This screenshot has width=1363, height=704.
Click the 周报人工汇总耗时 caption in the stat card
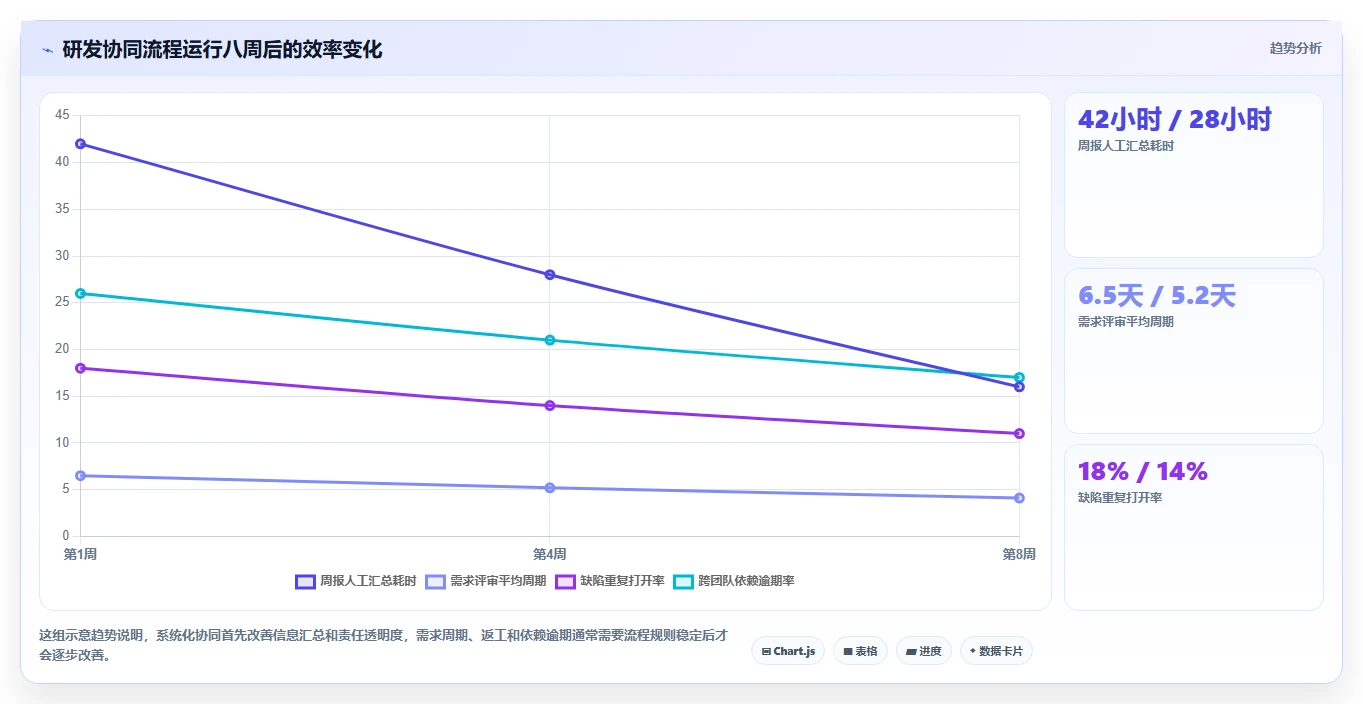(1125, 146)
